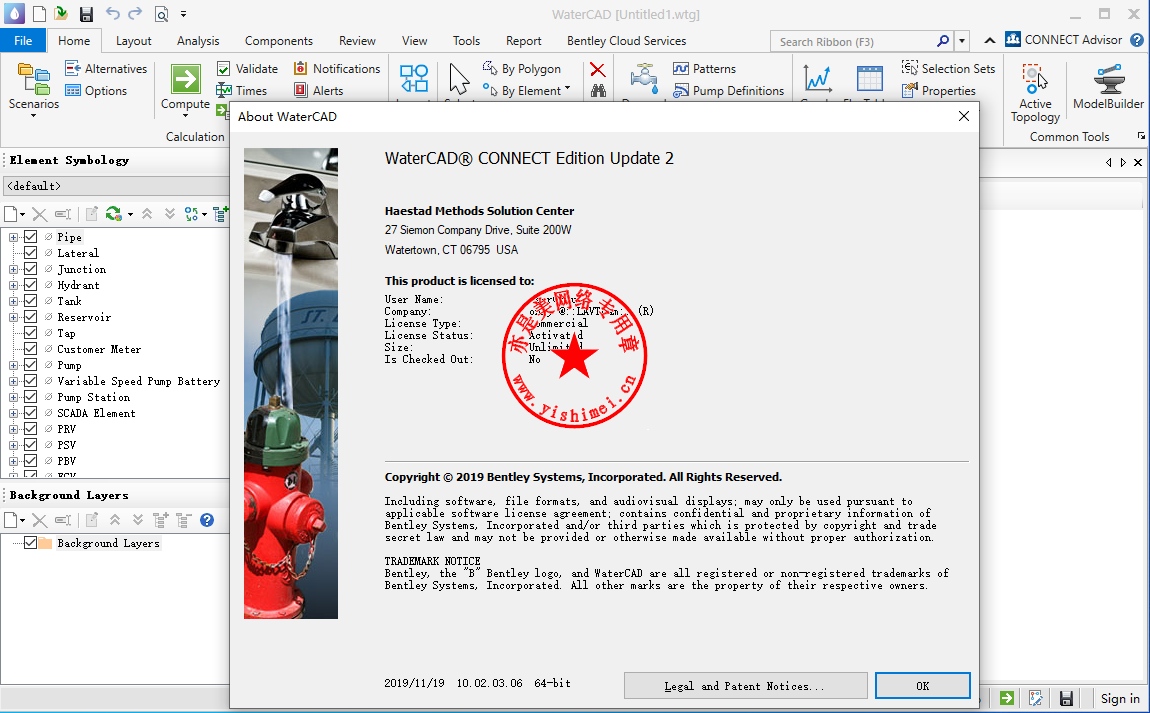Open the Bentley Cloud Services tab
Viewport: 1150px width, 713px height.
[x=626, y=41]
